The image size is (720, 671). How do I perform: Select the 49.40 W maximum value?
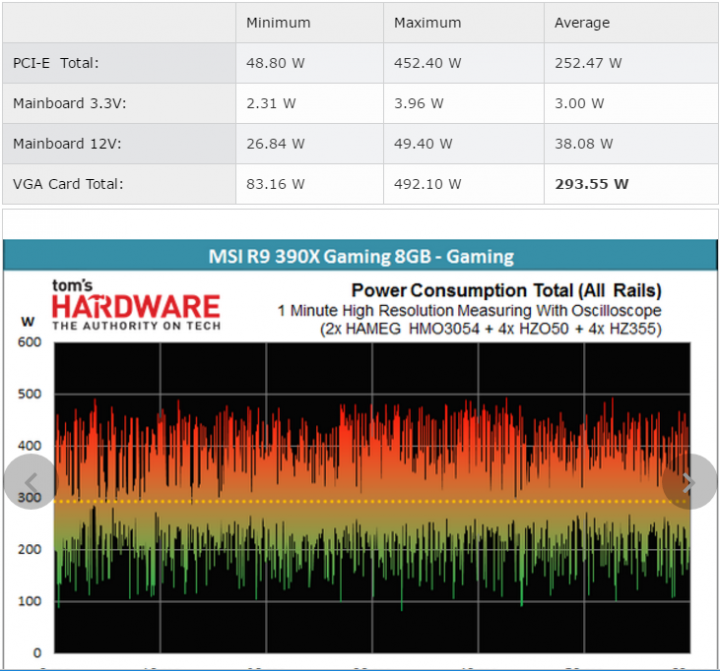(x=423, y=144)
